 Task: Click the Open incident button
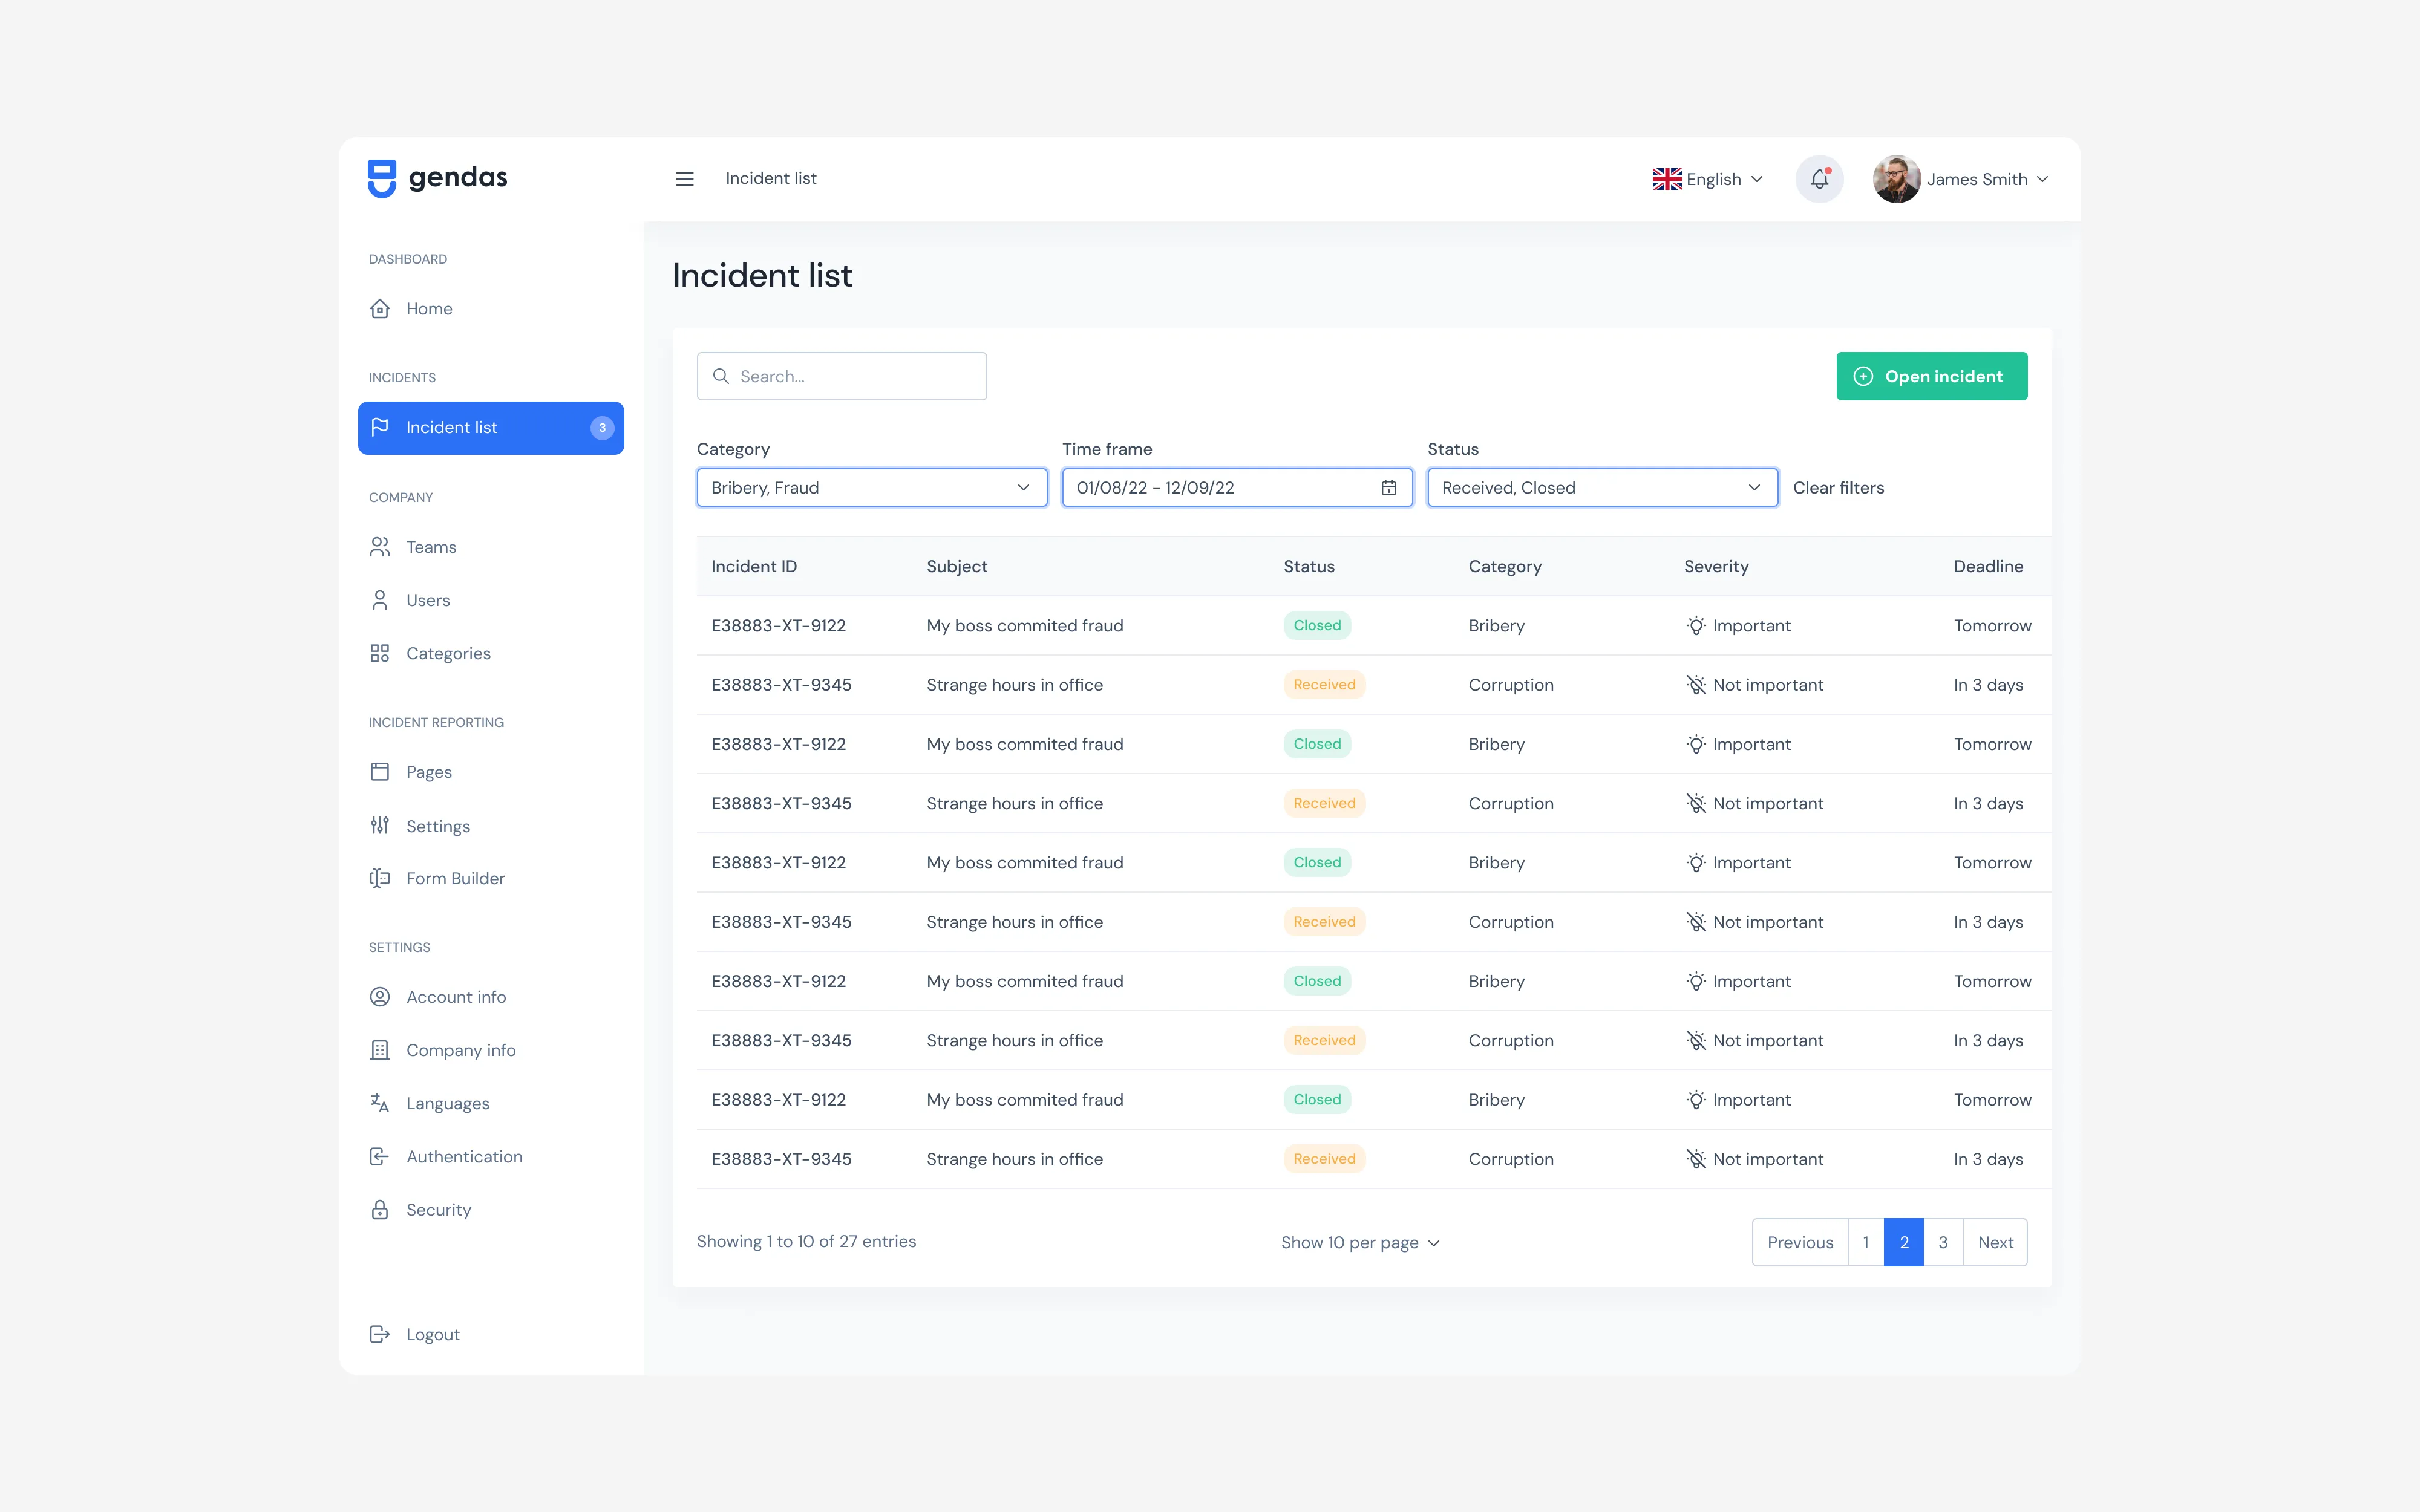tap(1931, 376)
